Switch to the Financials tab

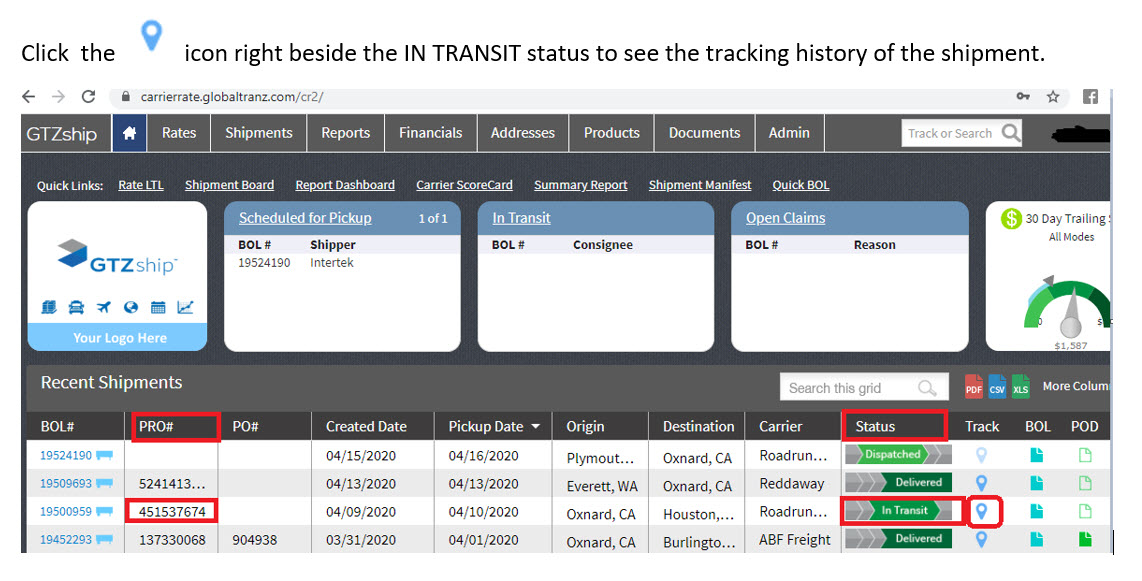pos(430,132)
